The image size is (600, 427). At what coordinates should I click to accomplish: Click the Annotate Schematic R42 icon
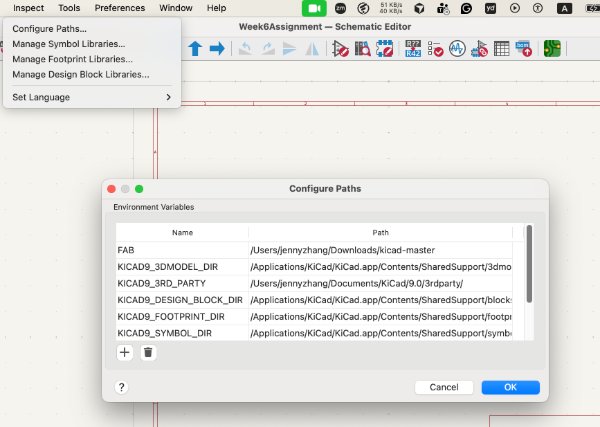coord(413,49)
